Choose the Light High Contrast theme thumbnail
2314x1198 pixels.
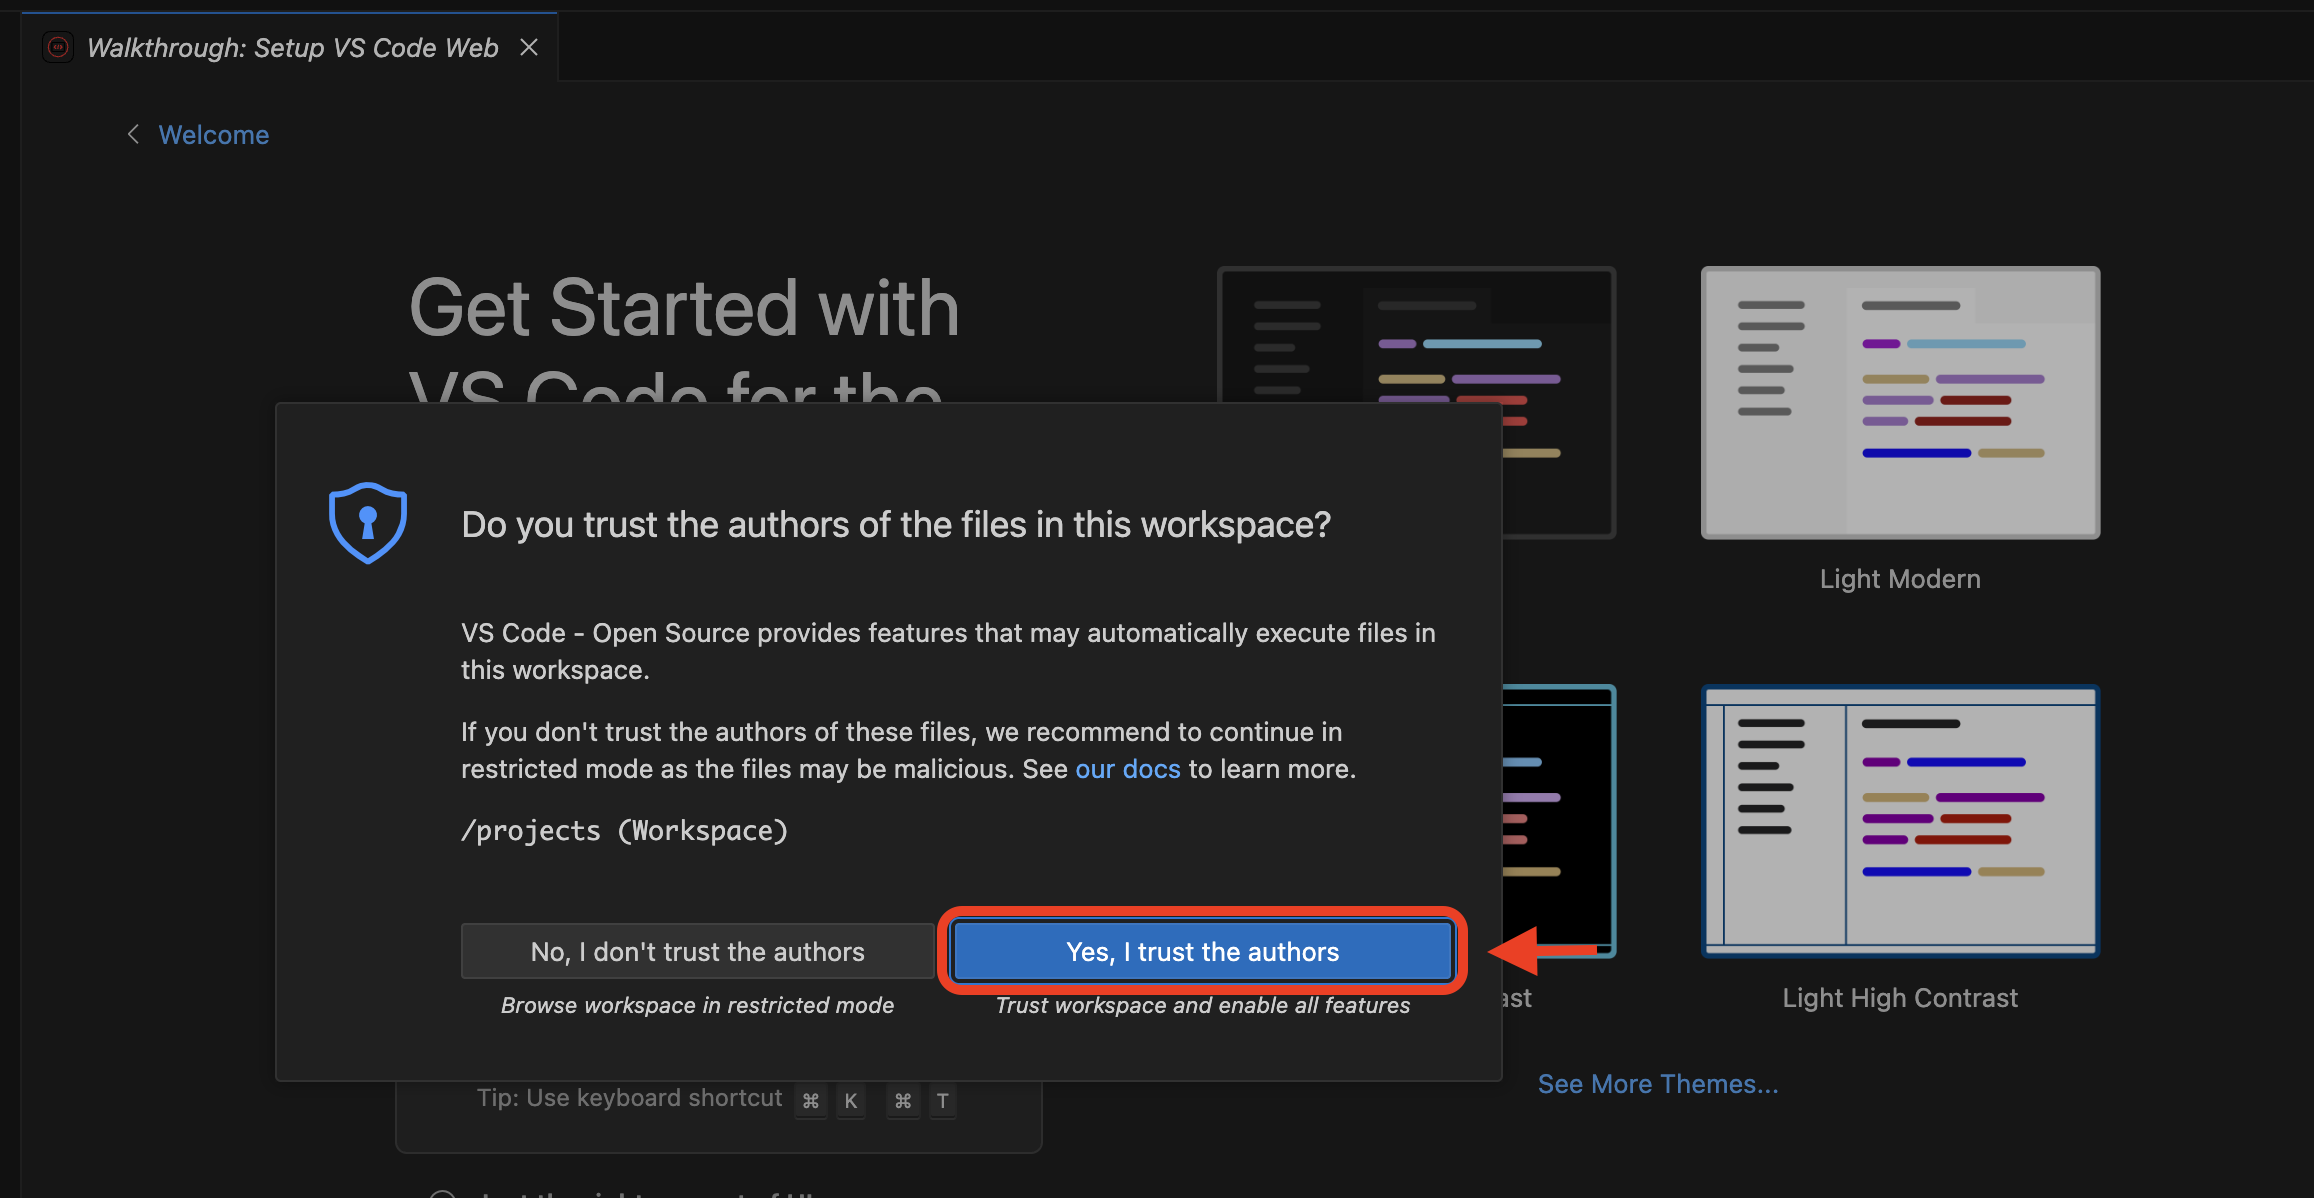point(1900,821)
